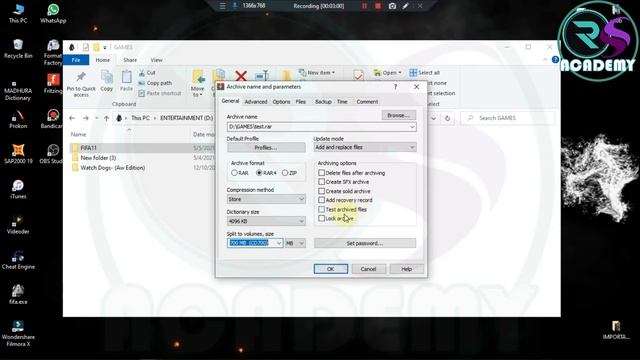Select the ZIP archive format option
This screenshot has width=640, height=360.
tap(289, 173)
